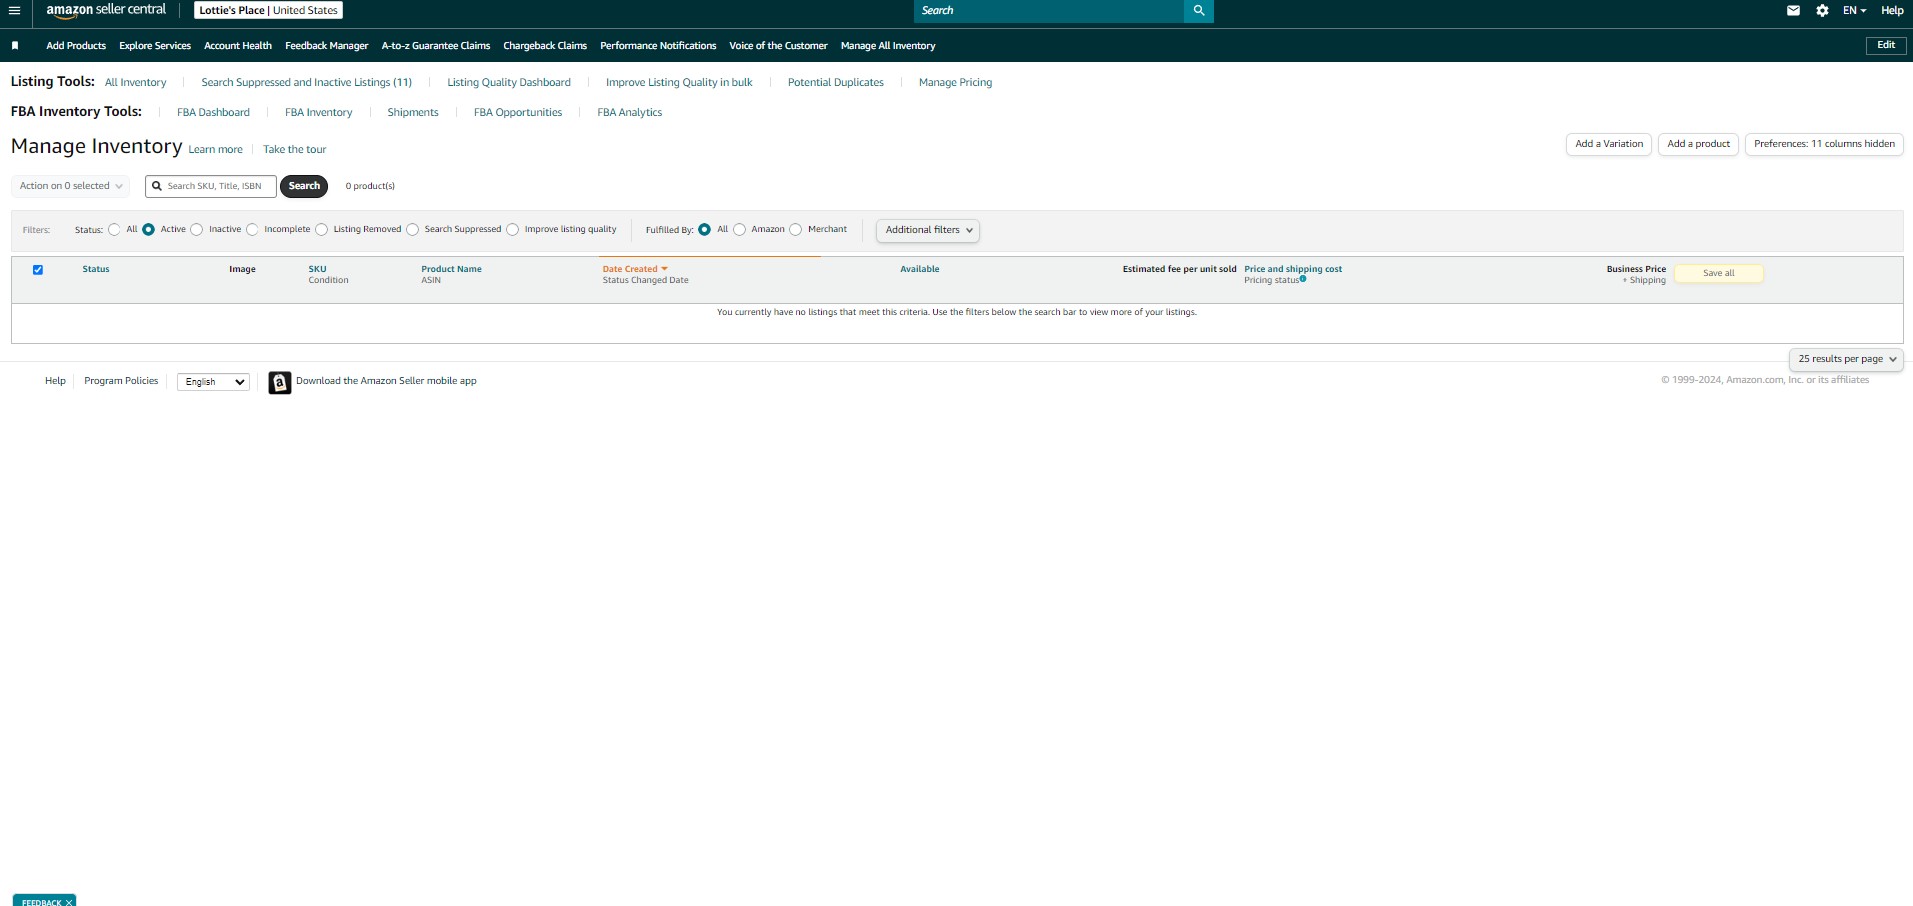Open Improve Listing Quality in bulk
The width and height of the screenshot is (1913, 906).
[x=679, y=83]
